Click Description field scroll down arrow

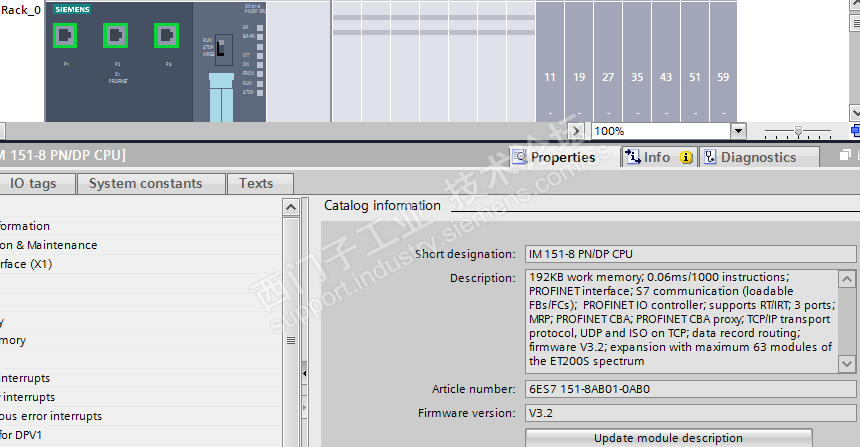click(x=847, y=363)
